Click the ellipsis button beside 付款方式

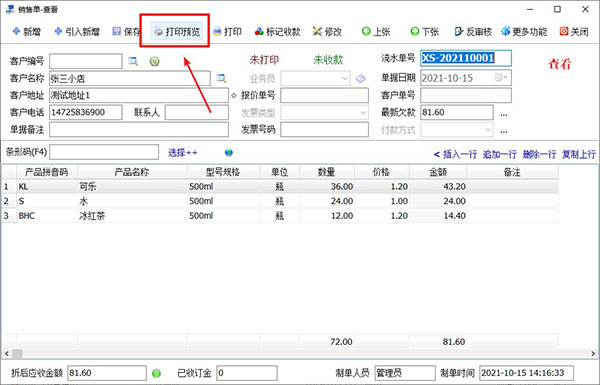tap(504, 131)
